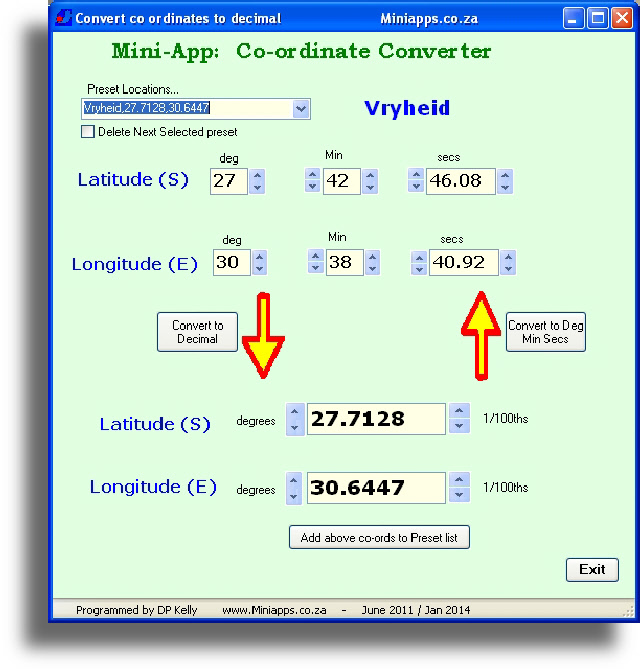The image size is (640, 671).
Task: Increase decimal latitude by 1/100ths
Action: point(458,411)
